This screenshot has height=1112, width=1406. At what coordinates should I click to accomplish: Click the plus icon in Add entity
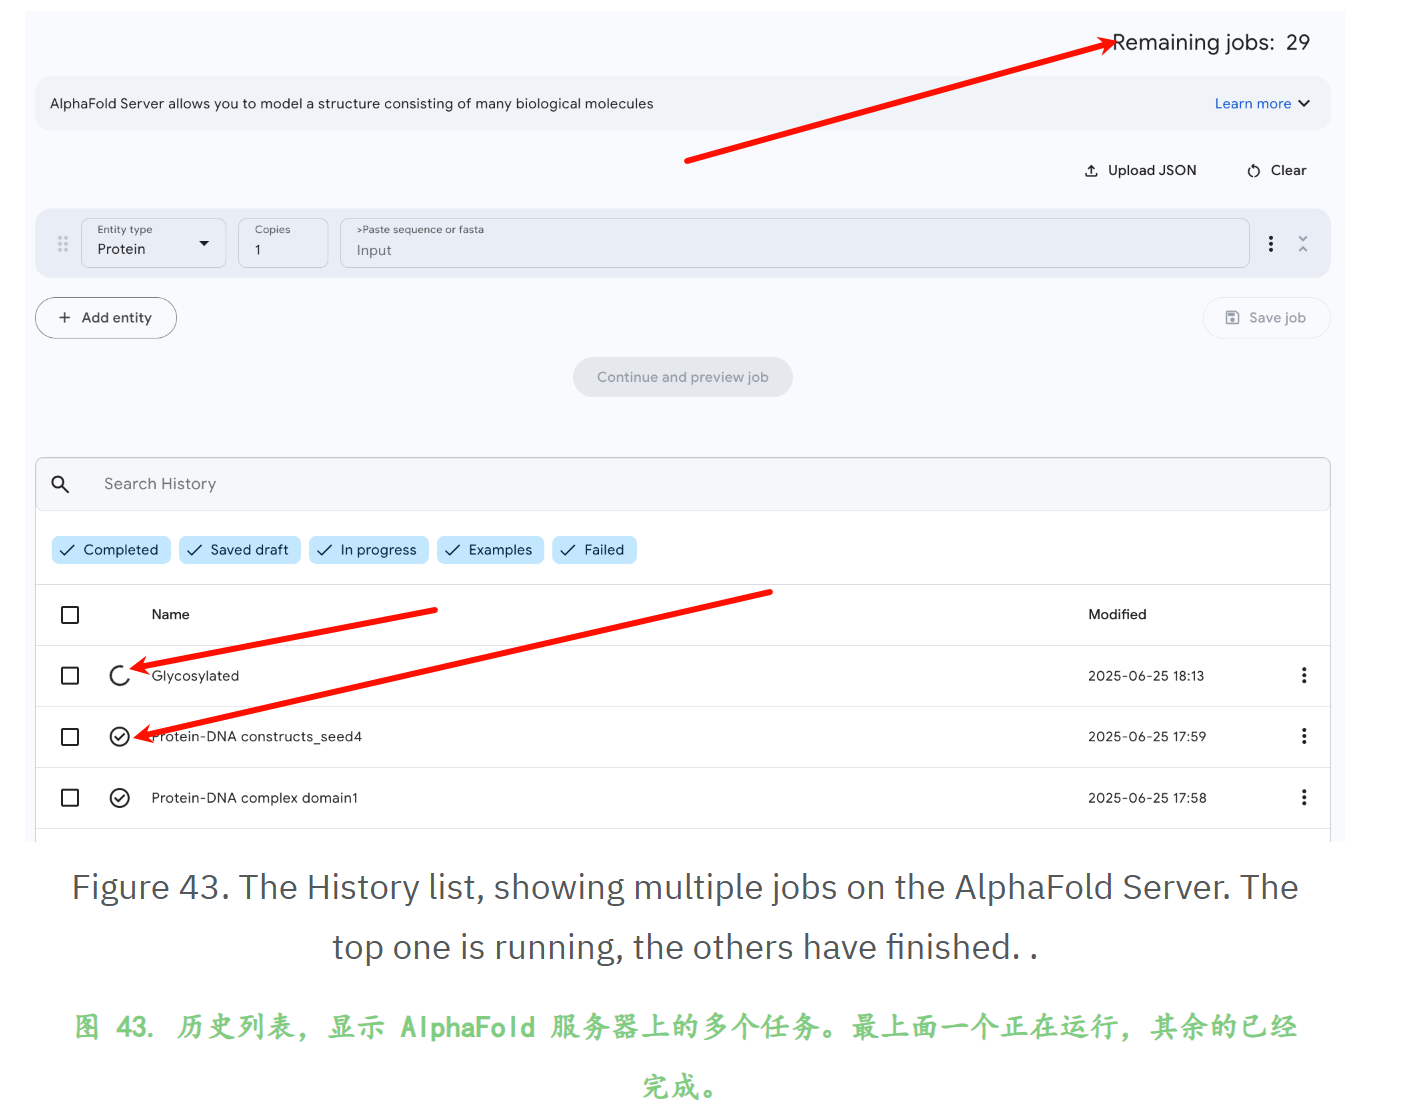65,318
